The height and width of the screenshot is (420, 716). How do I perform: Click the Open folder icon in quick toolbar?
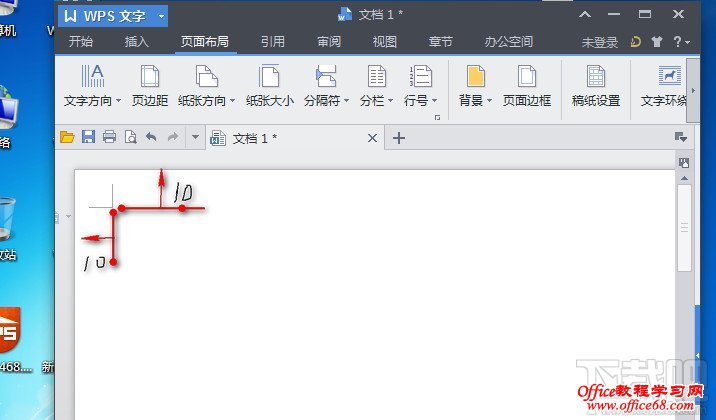[x=67, y=137]
